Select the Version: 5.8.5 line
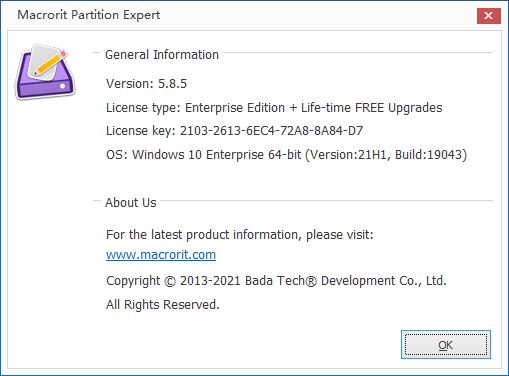 (146, 83)
